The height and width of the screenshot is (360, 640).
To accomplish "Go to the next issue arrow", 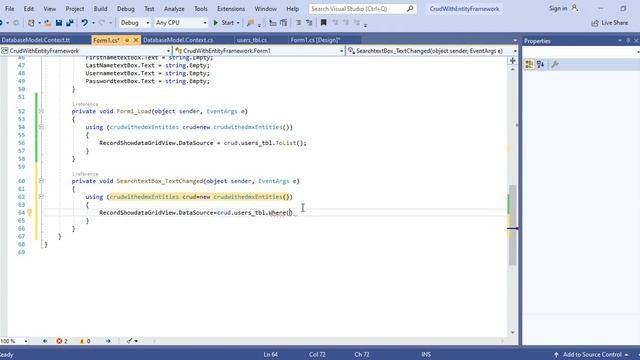I will 108,341.
